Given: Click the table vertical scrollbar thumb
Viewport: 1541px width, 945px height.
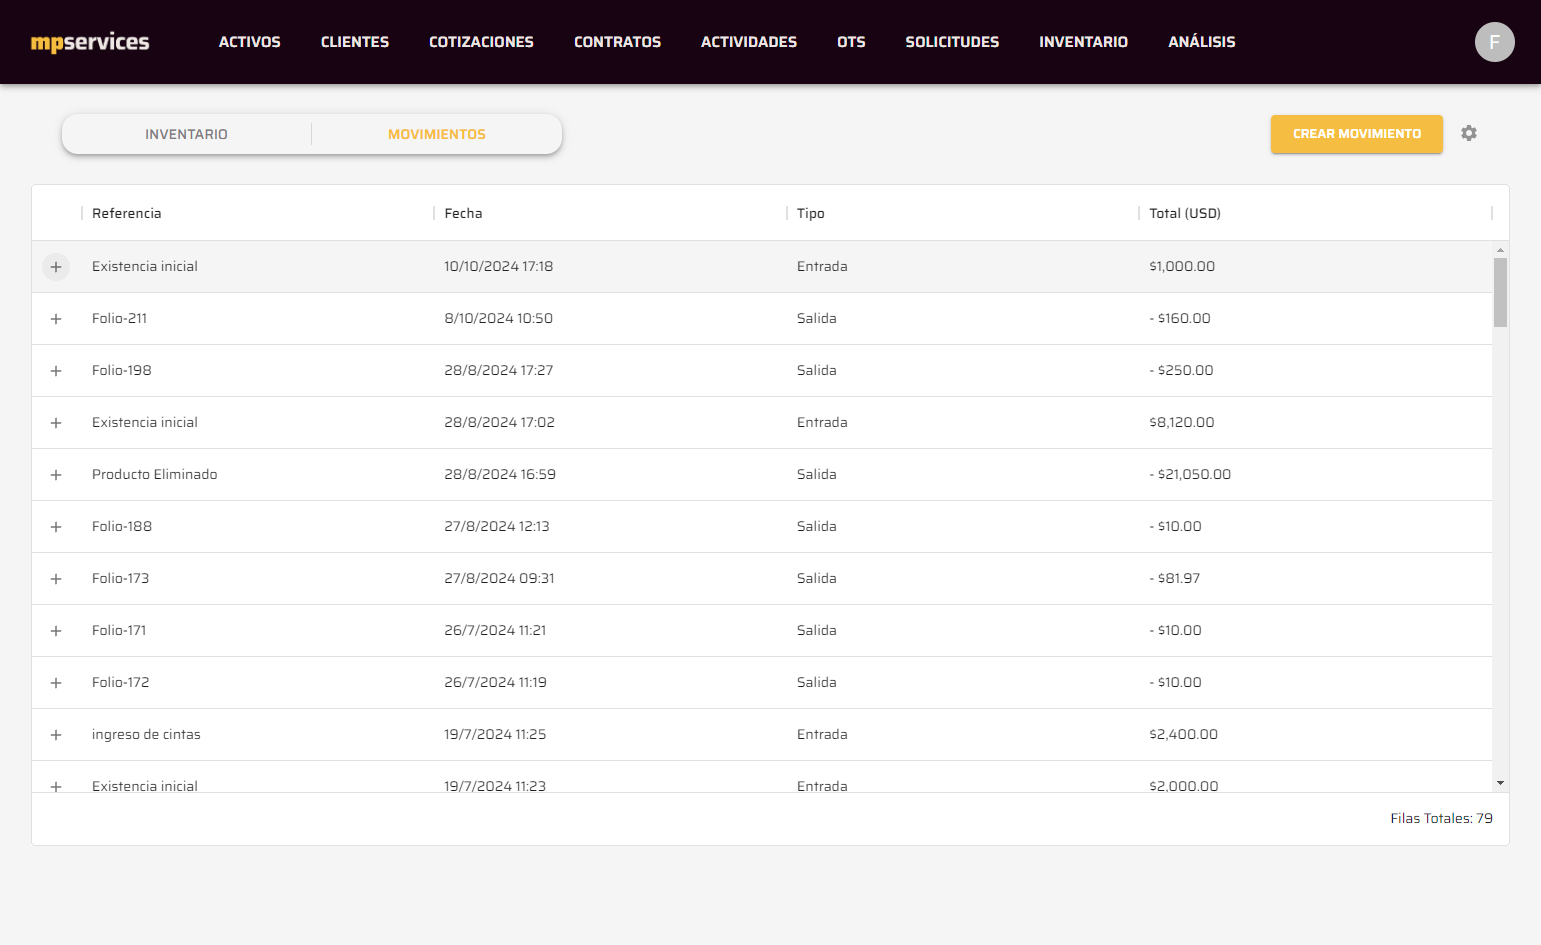Looking at the screenshot, I should click(x=1500, y=292).
